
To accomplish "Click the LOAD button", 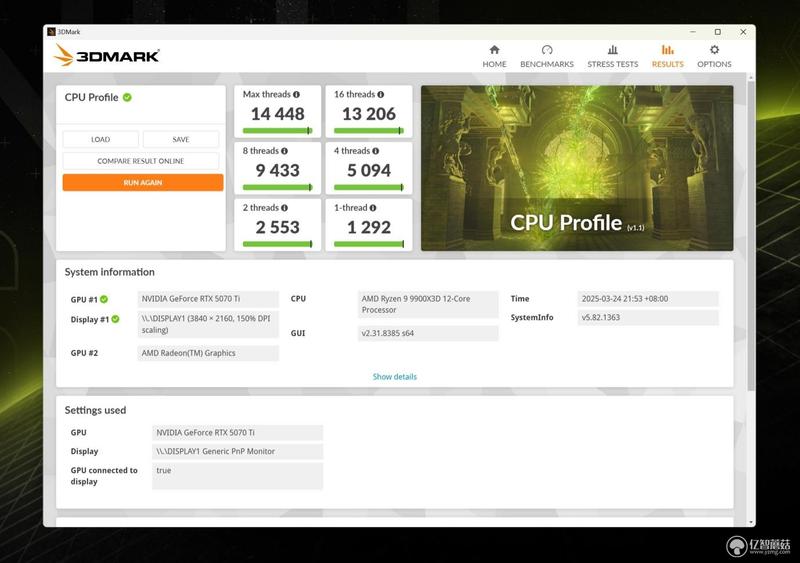I will pyautogui.click(x=101, y=139).
